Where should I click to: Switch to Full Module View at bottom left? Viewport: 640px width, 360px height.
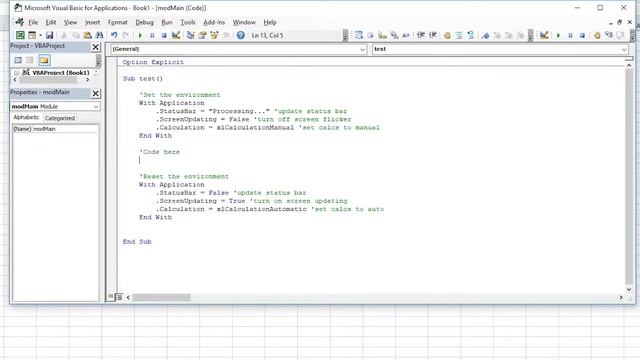(x=119, y=297)
